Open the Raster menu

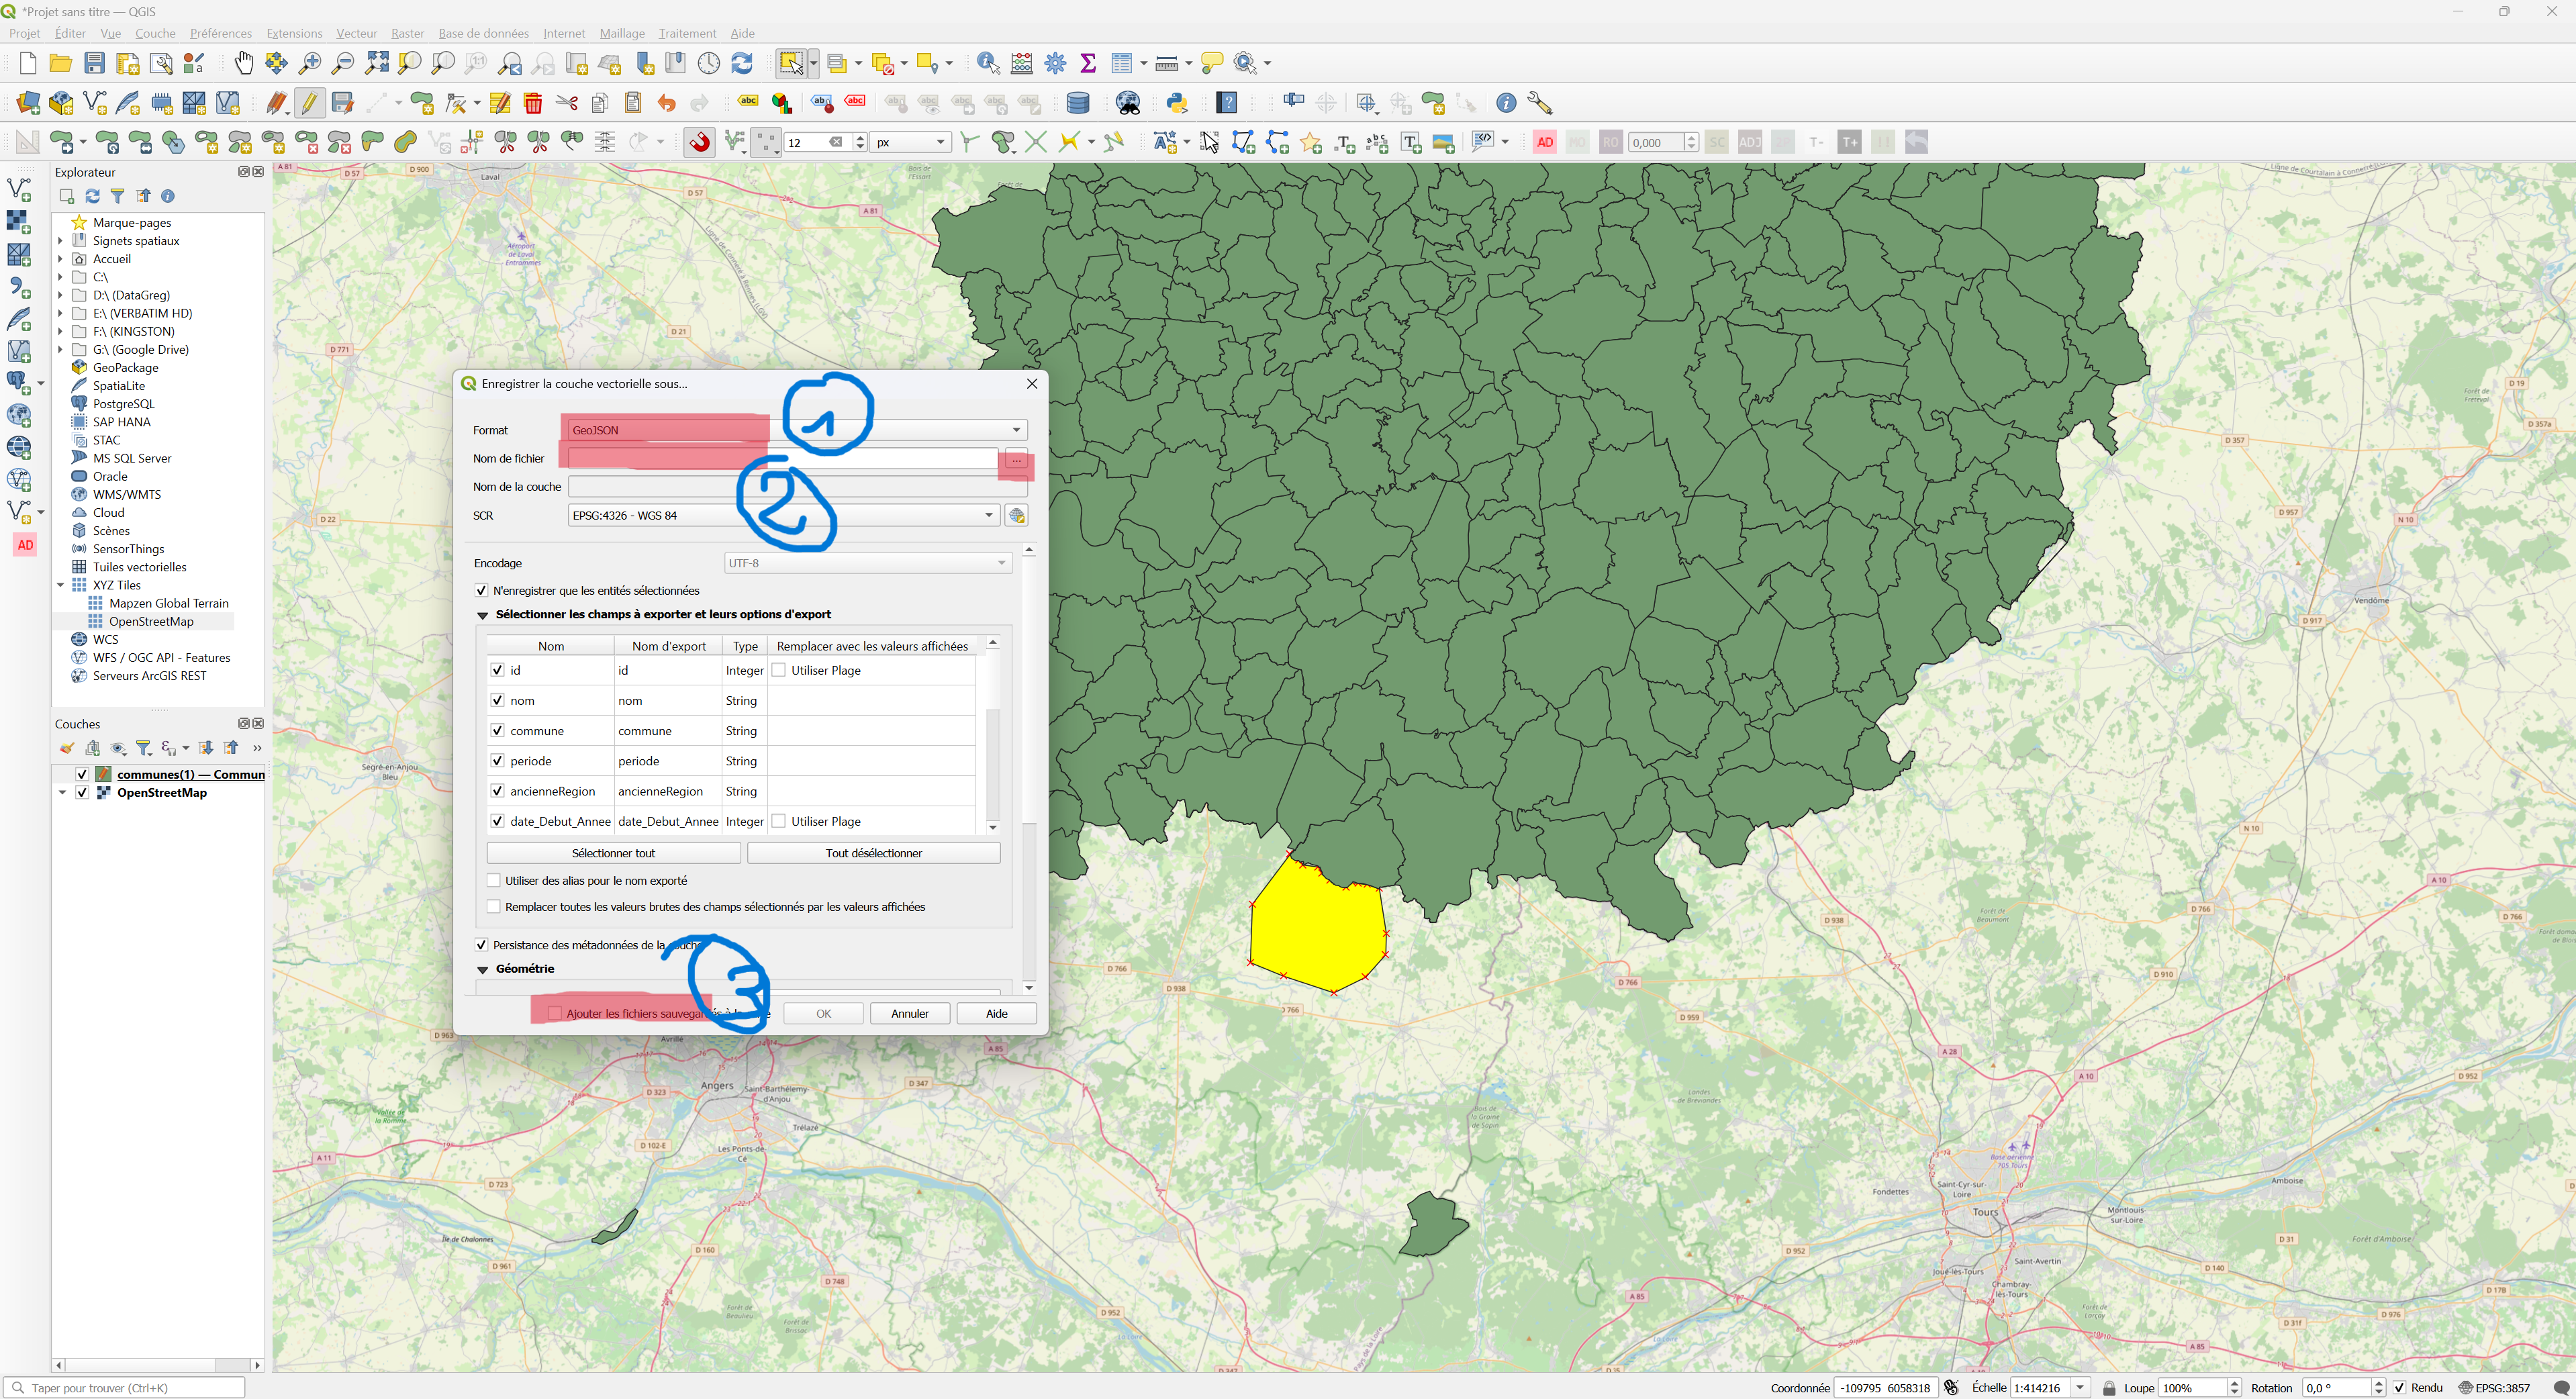[x=407, y=33]
